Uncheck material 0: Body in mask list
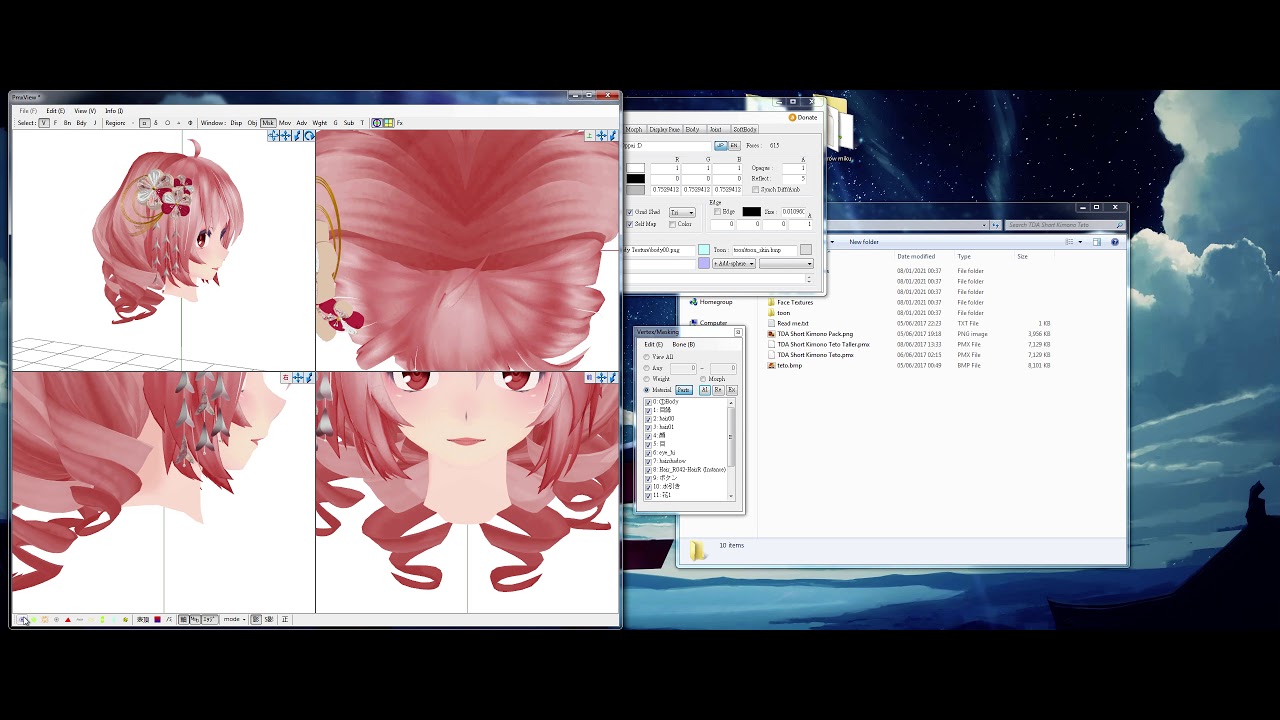This screenshot has height=720, width=1280. click(648, 402)
